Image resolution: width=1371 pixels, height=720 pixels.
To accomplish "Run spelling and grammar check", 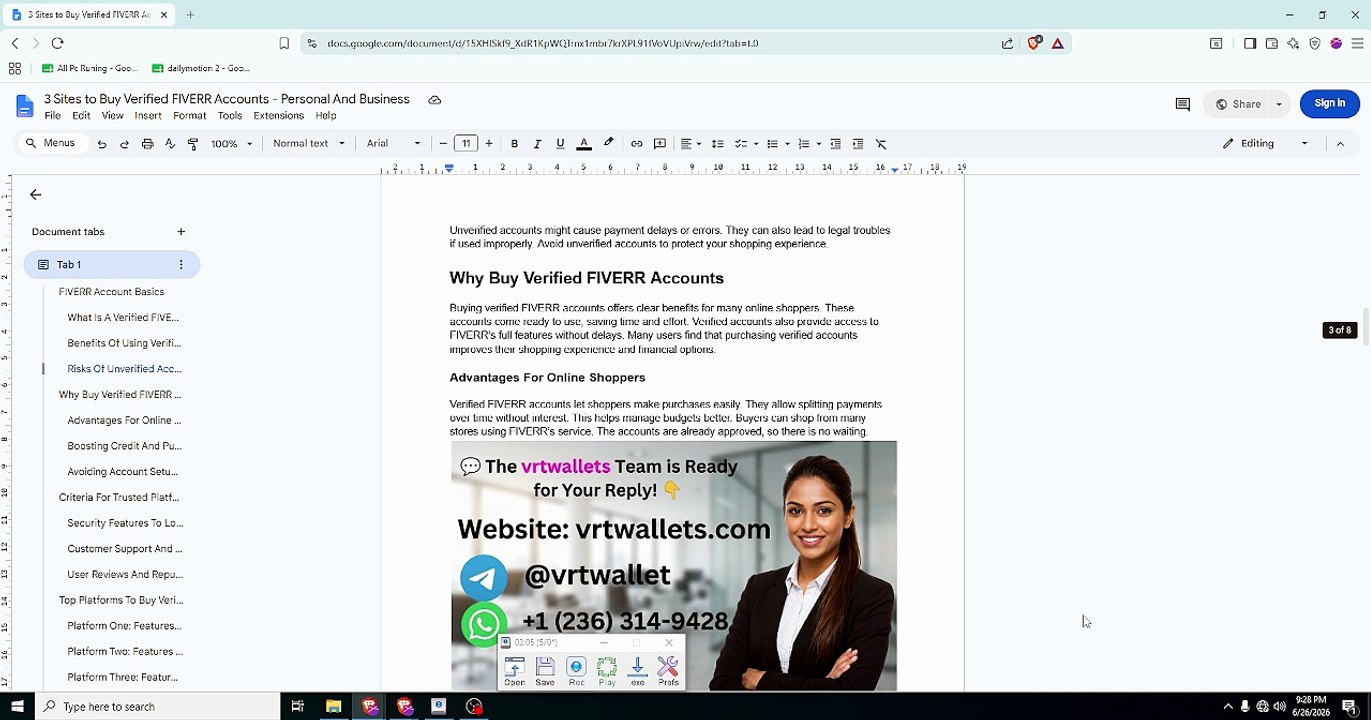I will [x=170, y=144].
